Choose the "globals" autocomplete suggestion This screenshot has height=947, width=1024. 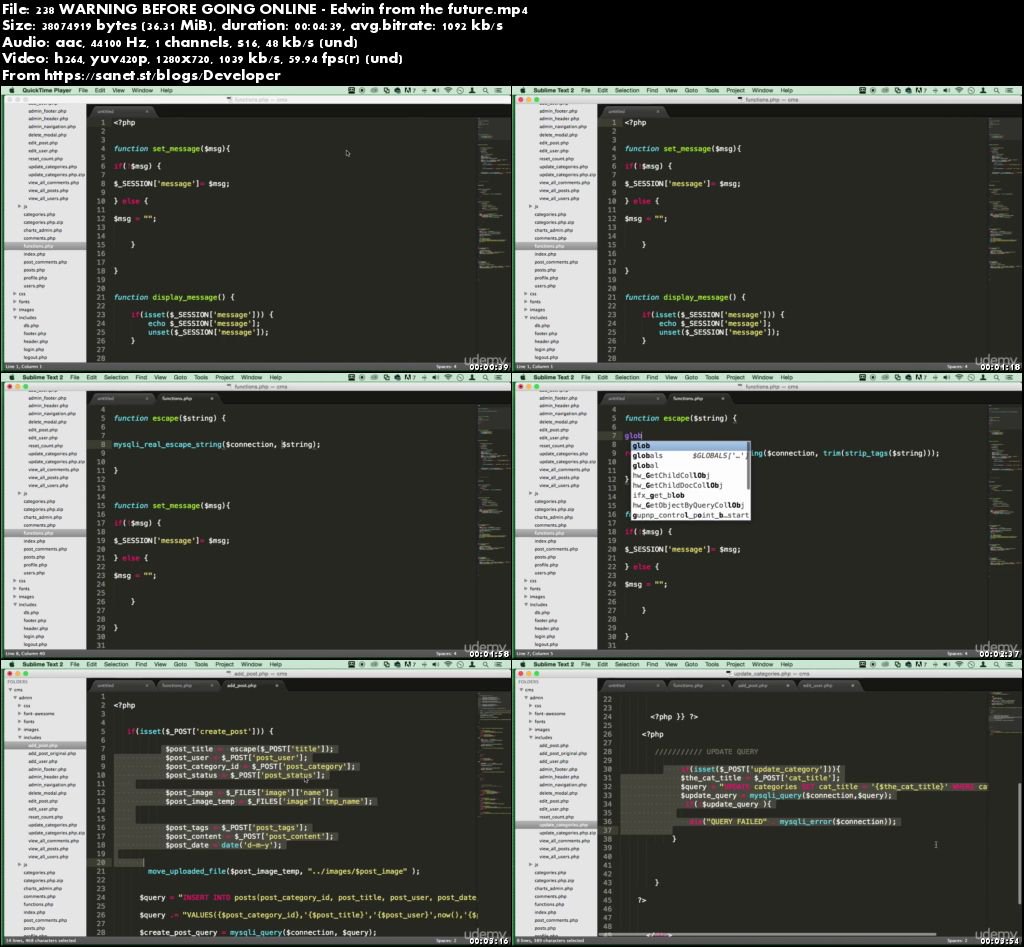689,456
